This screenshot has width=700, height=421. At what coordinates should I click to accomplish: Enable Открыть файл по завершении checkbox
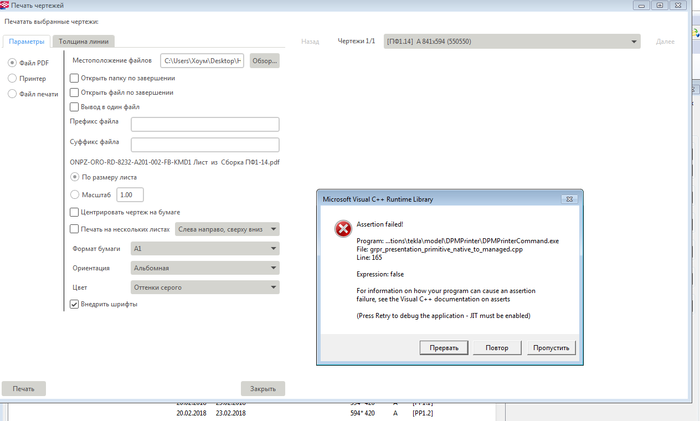(x=74, y=92)
